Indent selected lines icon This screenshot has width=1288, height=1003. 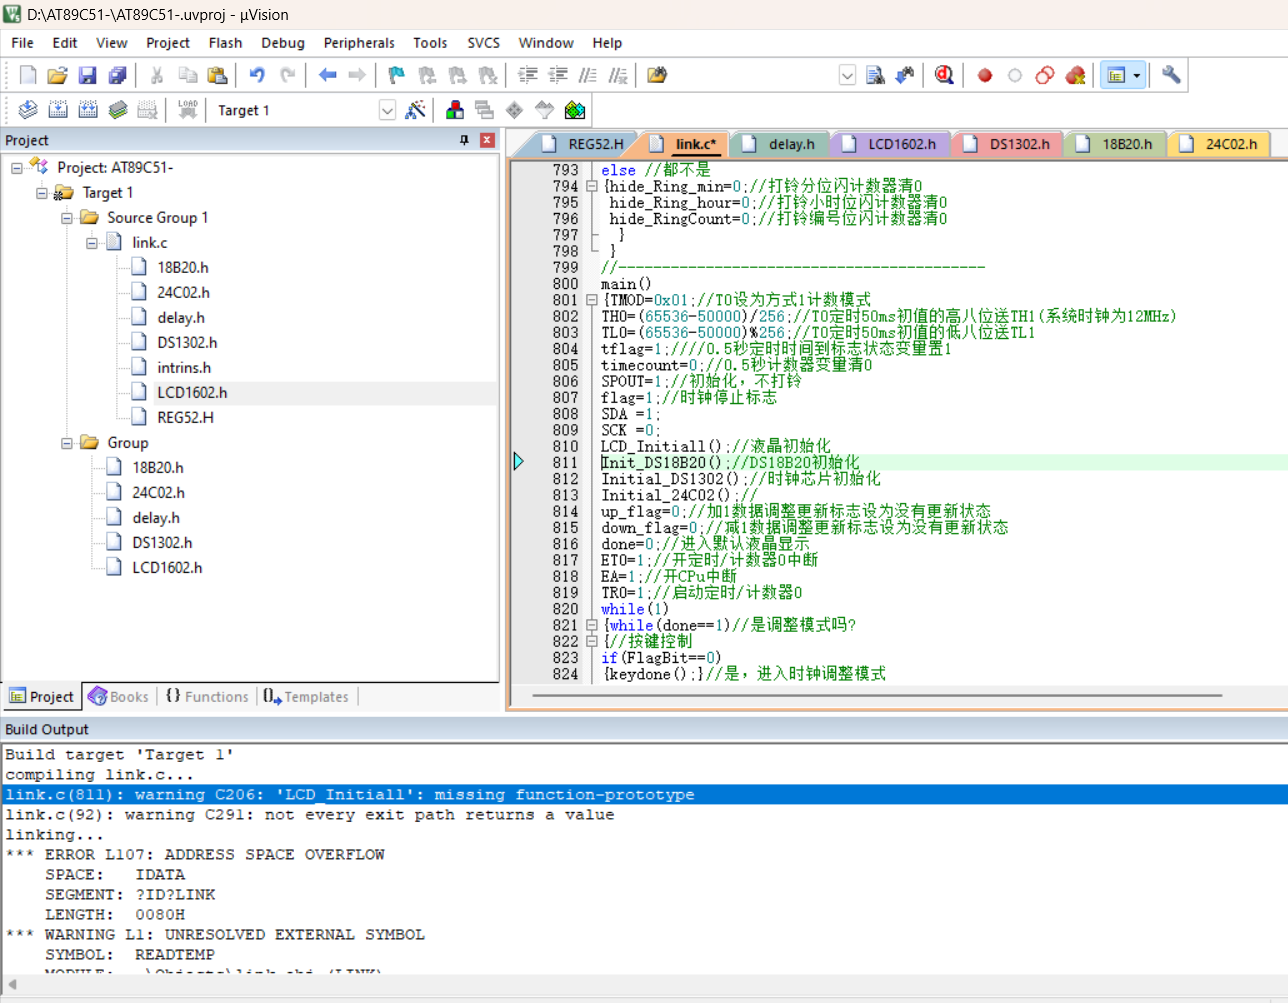point(528,75)
